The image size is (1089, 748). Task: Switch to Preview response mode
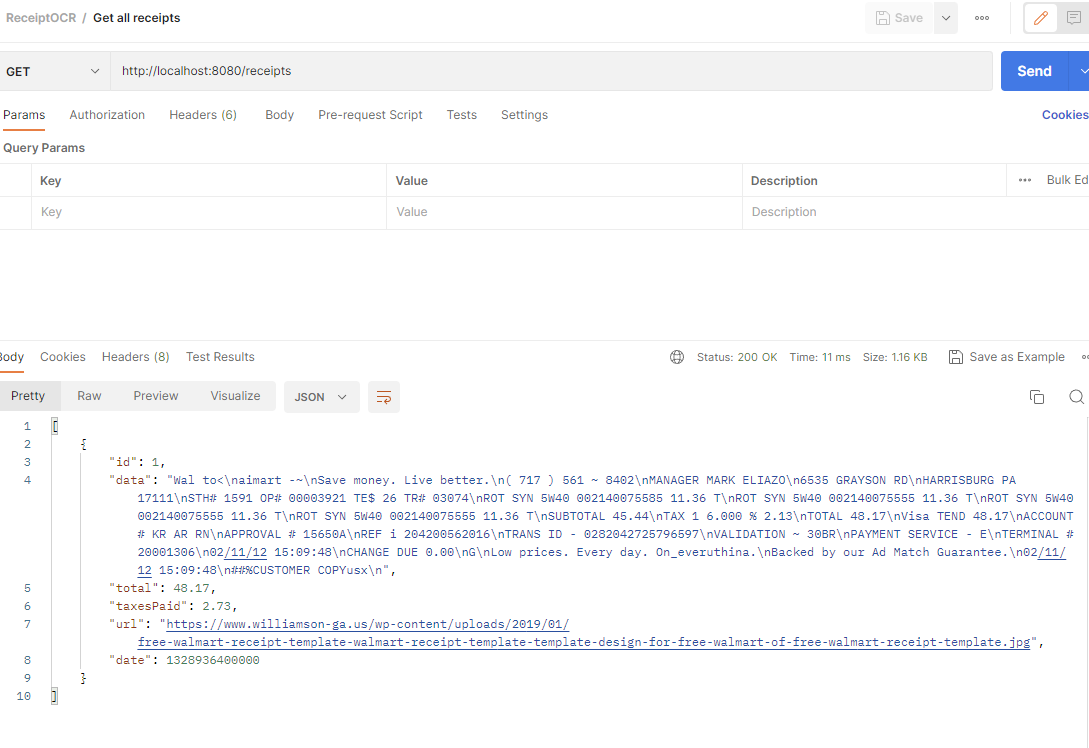[x=155, y=396]
